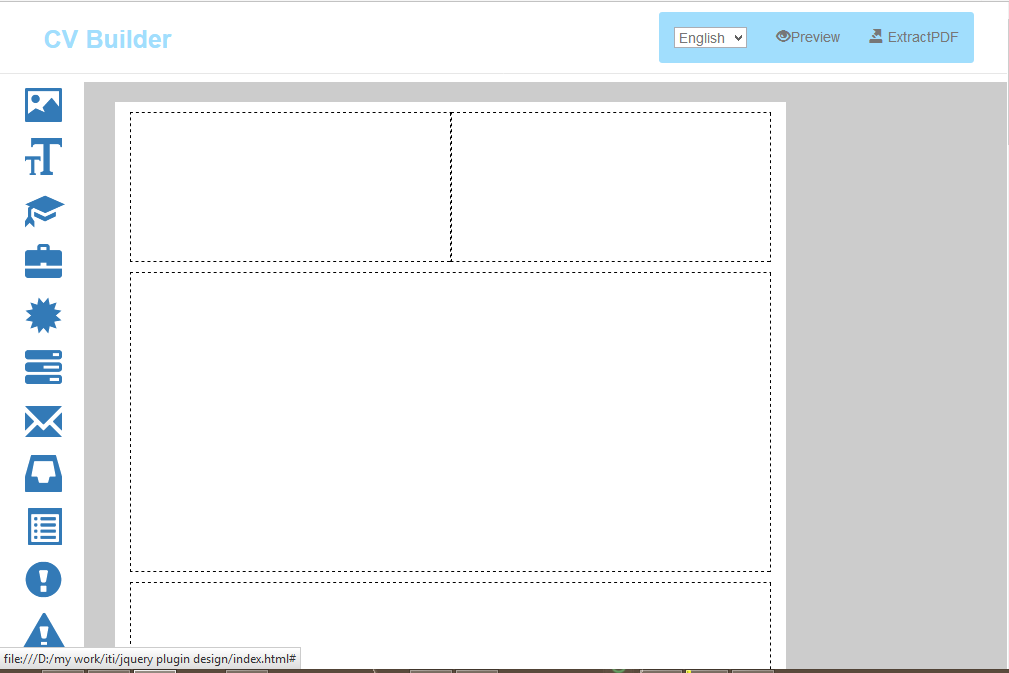Select the stacked server bars icon
The width and height of the screenshot is (1009, 673).
43,368
